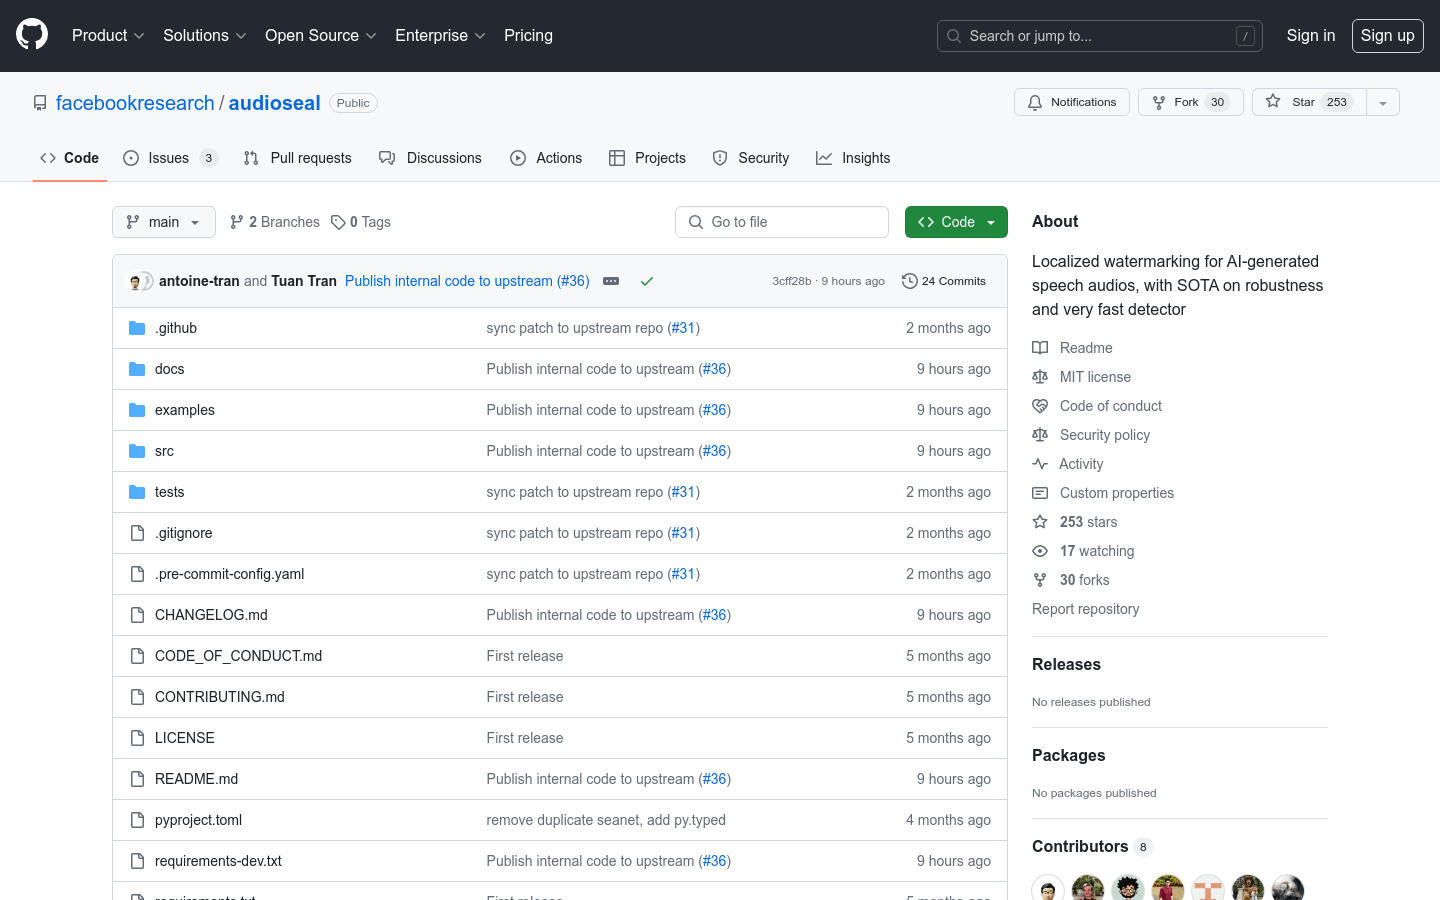
Task: Switch to the Projects tab
Action: coord(648,158)
